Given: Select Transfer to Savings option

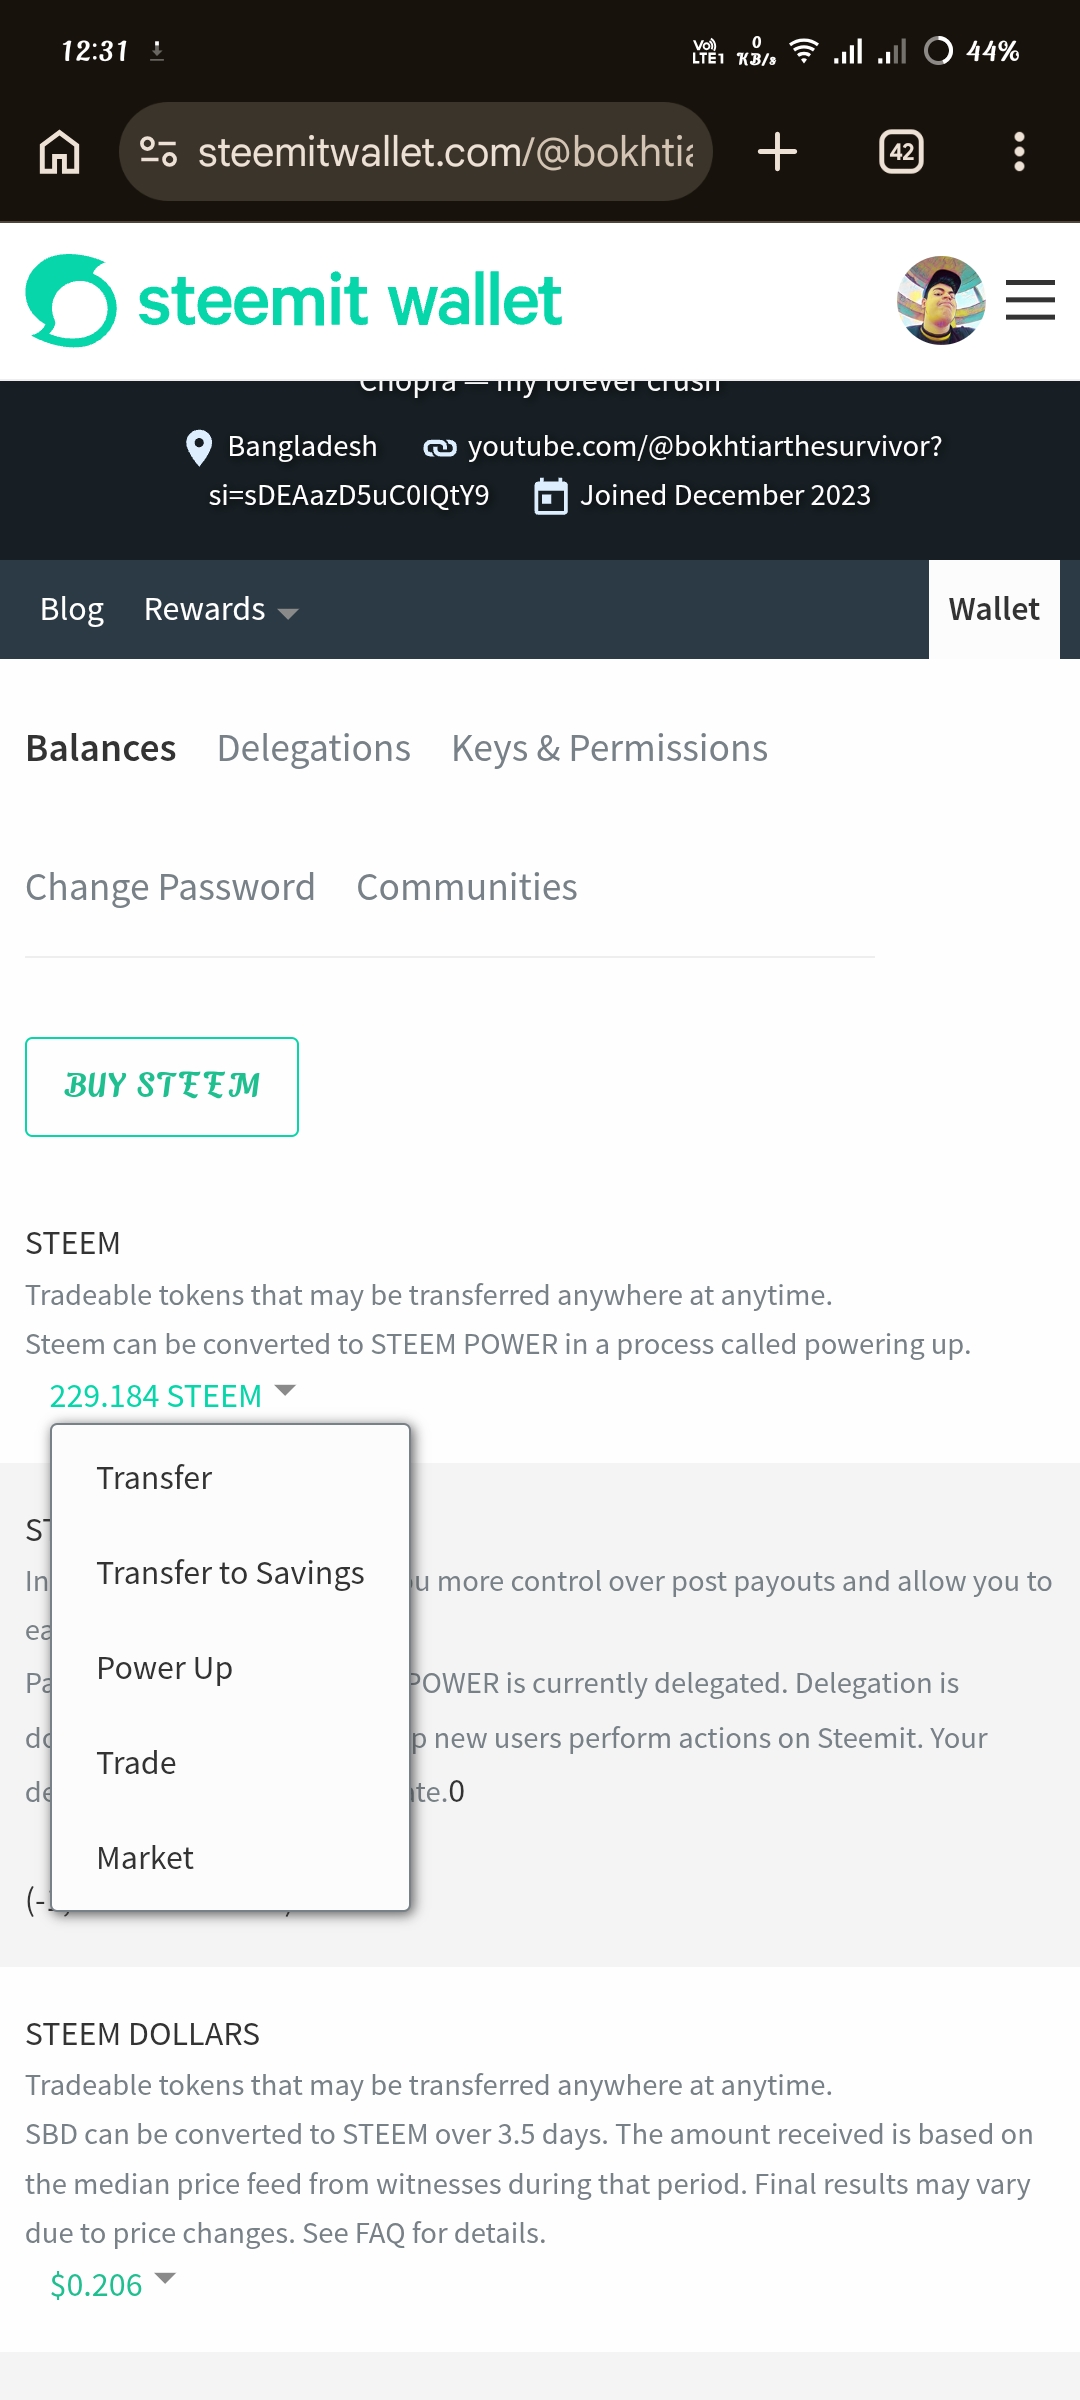Looking at the screenshot, I should point(230,1573).
